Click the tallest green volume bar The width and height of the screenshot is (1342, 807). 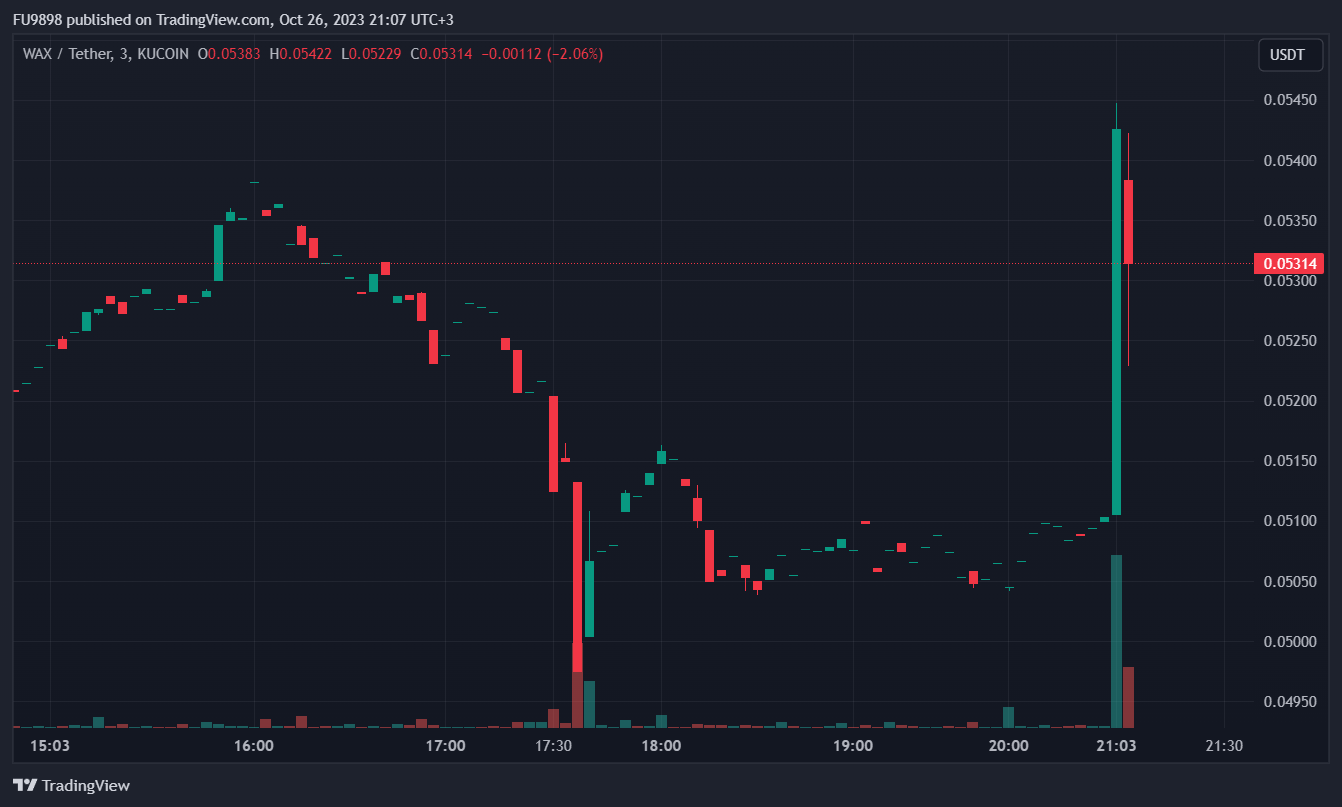click(x=1116, y=640)
